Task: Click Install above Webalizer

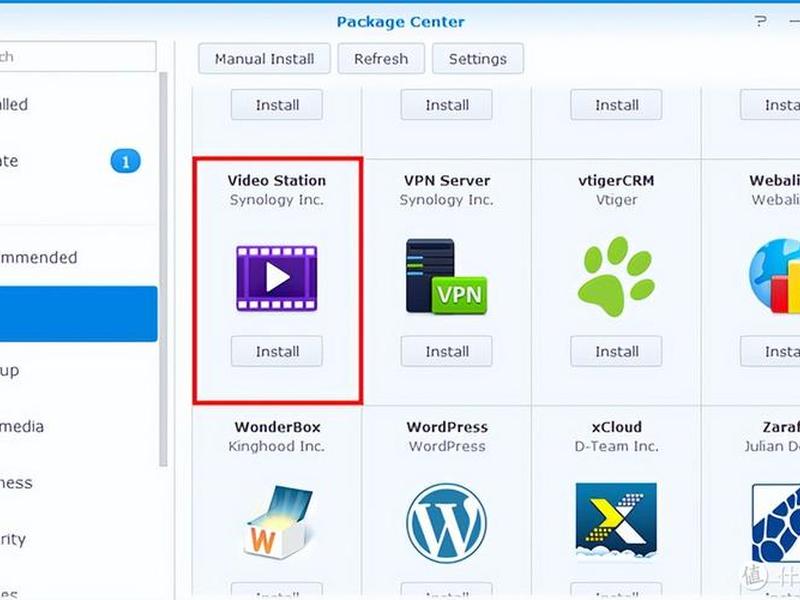Action: coord(770,105)
